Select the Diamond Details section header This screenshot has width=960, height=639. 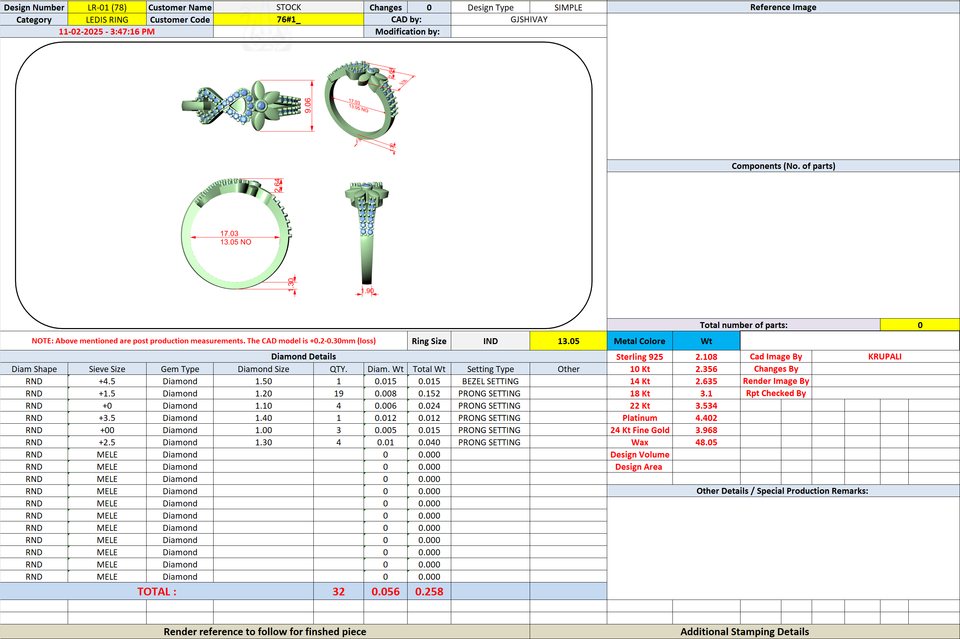pyautogui.click(x=304, y=356)
